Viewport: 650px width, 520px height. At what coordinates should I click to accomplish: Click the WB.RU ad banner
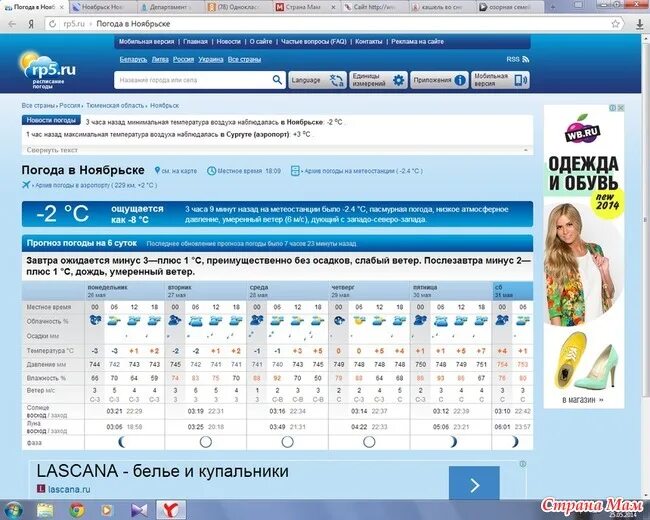[x=584, y=256]
